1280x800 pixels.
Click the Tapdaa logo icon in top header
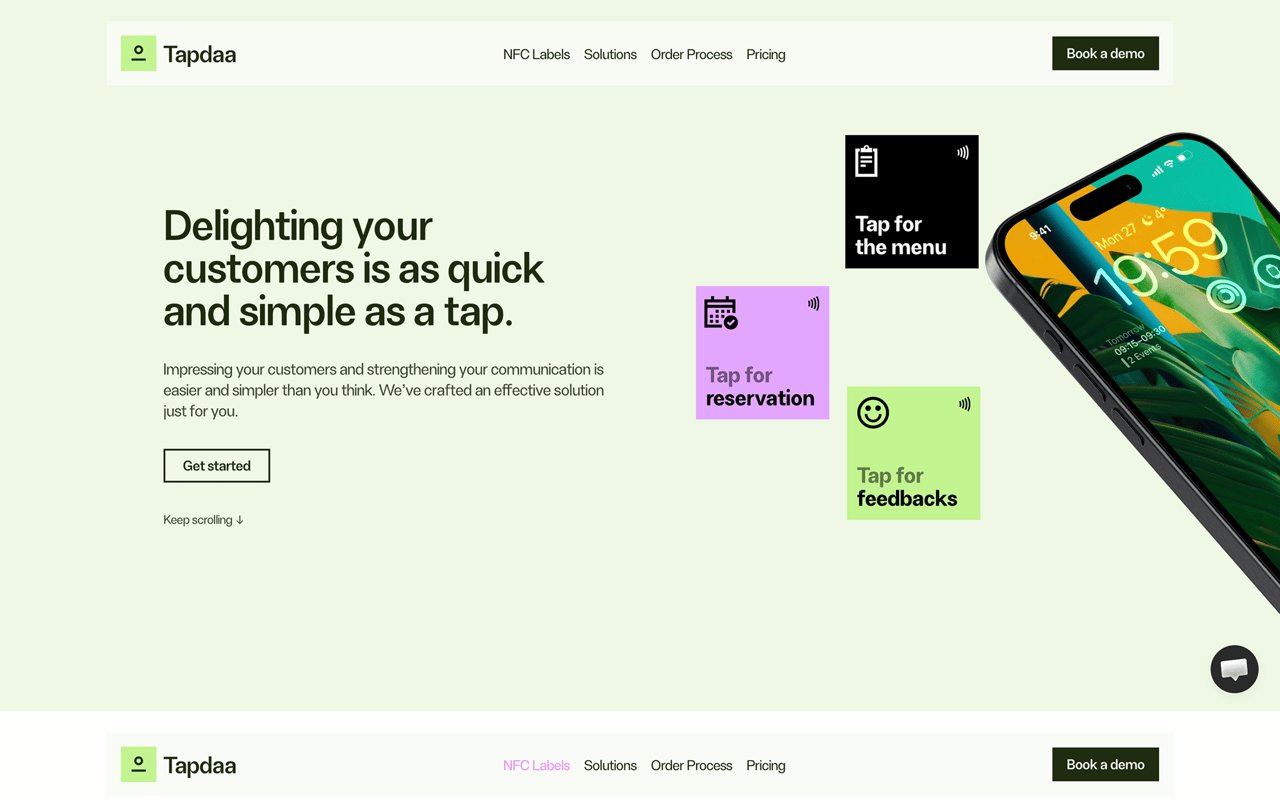pos(138,53)
